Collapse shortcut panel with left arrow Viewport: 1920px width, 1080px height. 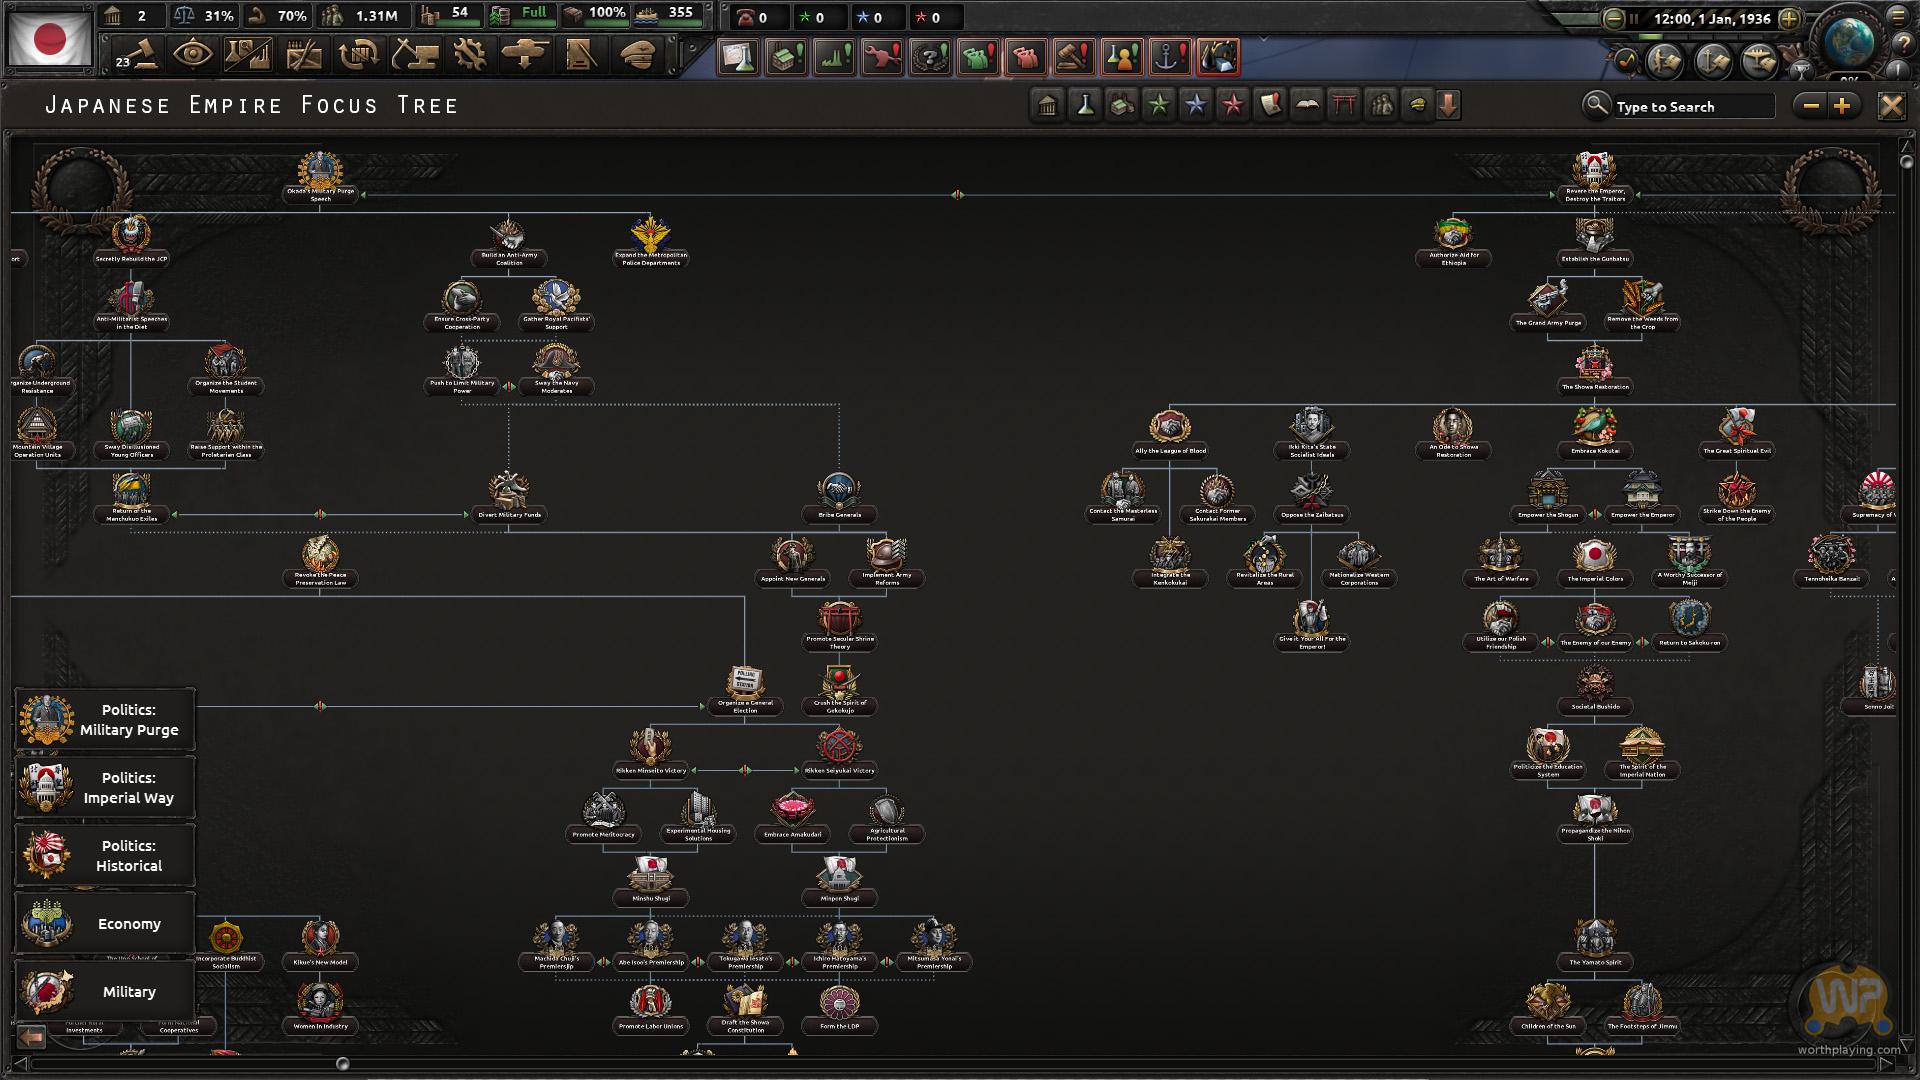point(31,1037)
